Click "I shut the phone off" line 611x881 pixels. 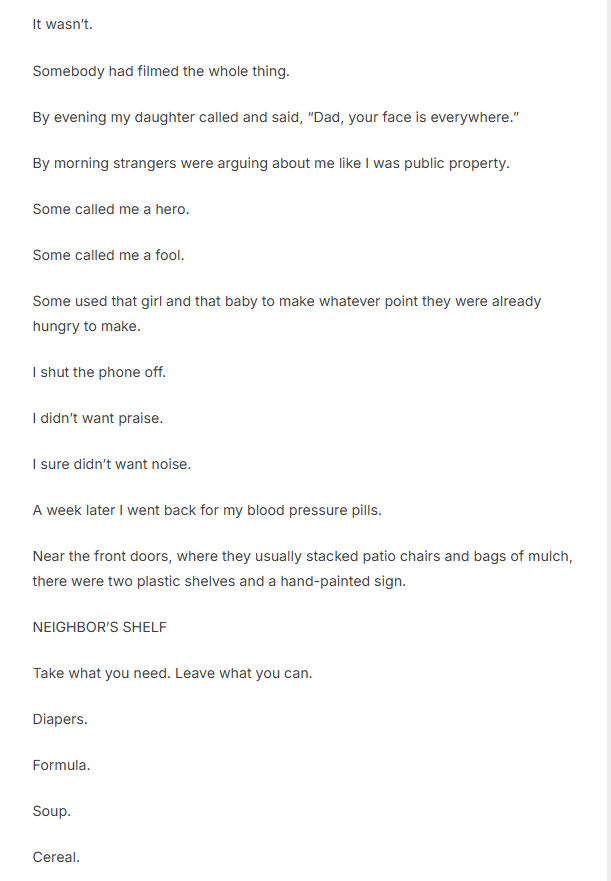(x=99, y=372)
